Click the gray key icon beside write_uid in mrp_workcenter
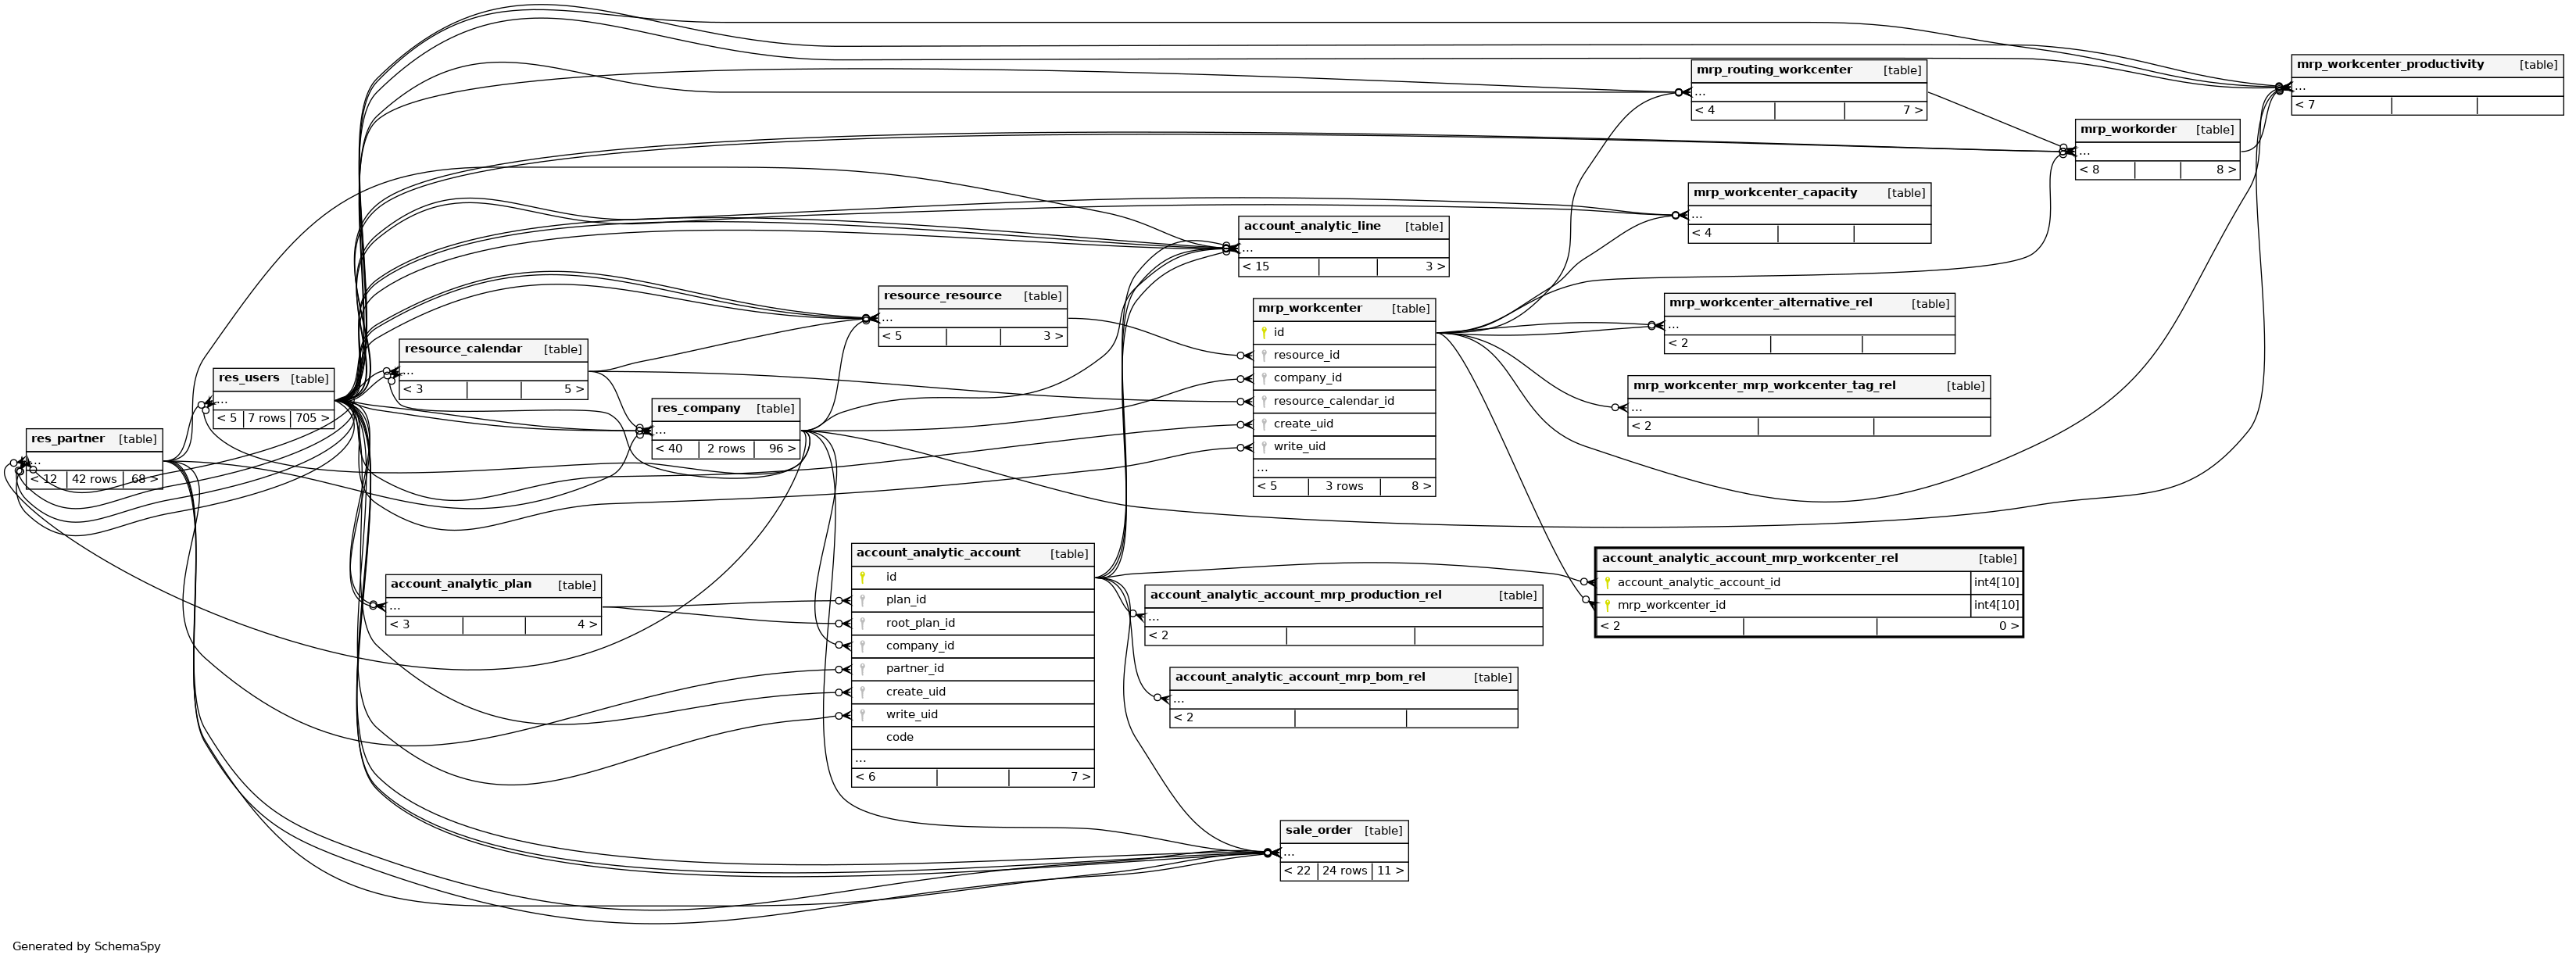Screen dimensions: 2576x962 tap(1264, 448)
